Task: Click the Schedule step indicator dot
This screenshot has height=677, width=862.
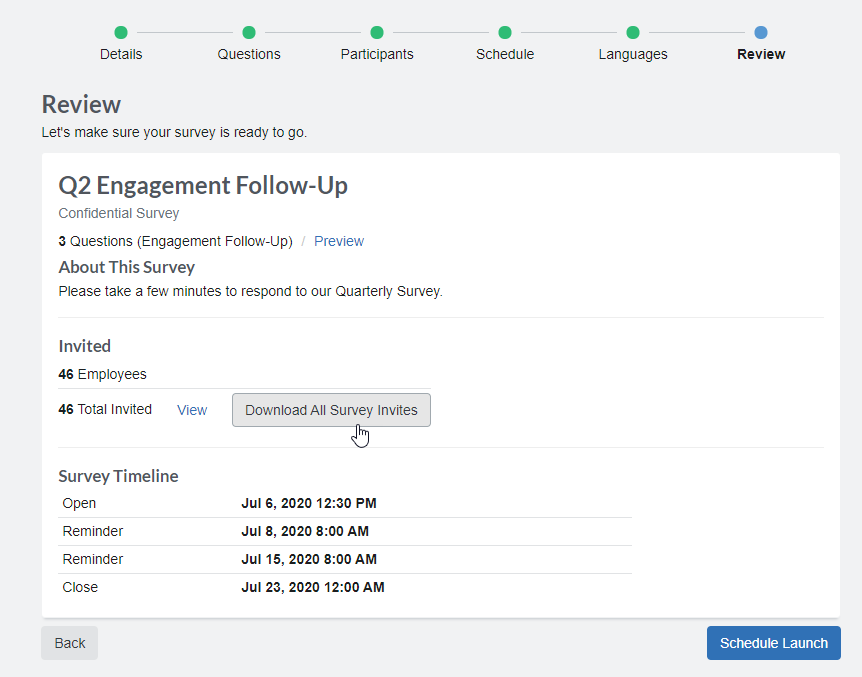Action: click(504, 31)
